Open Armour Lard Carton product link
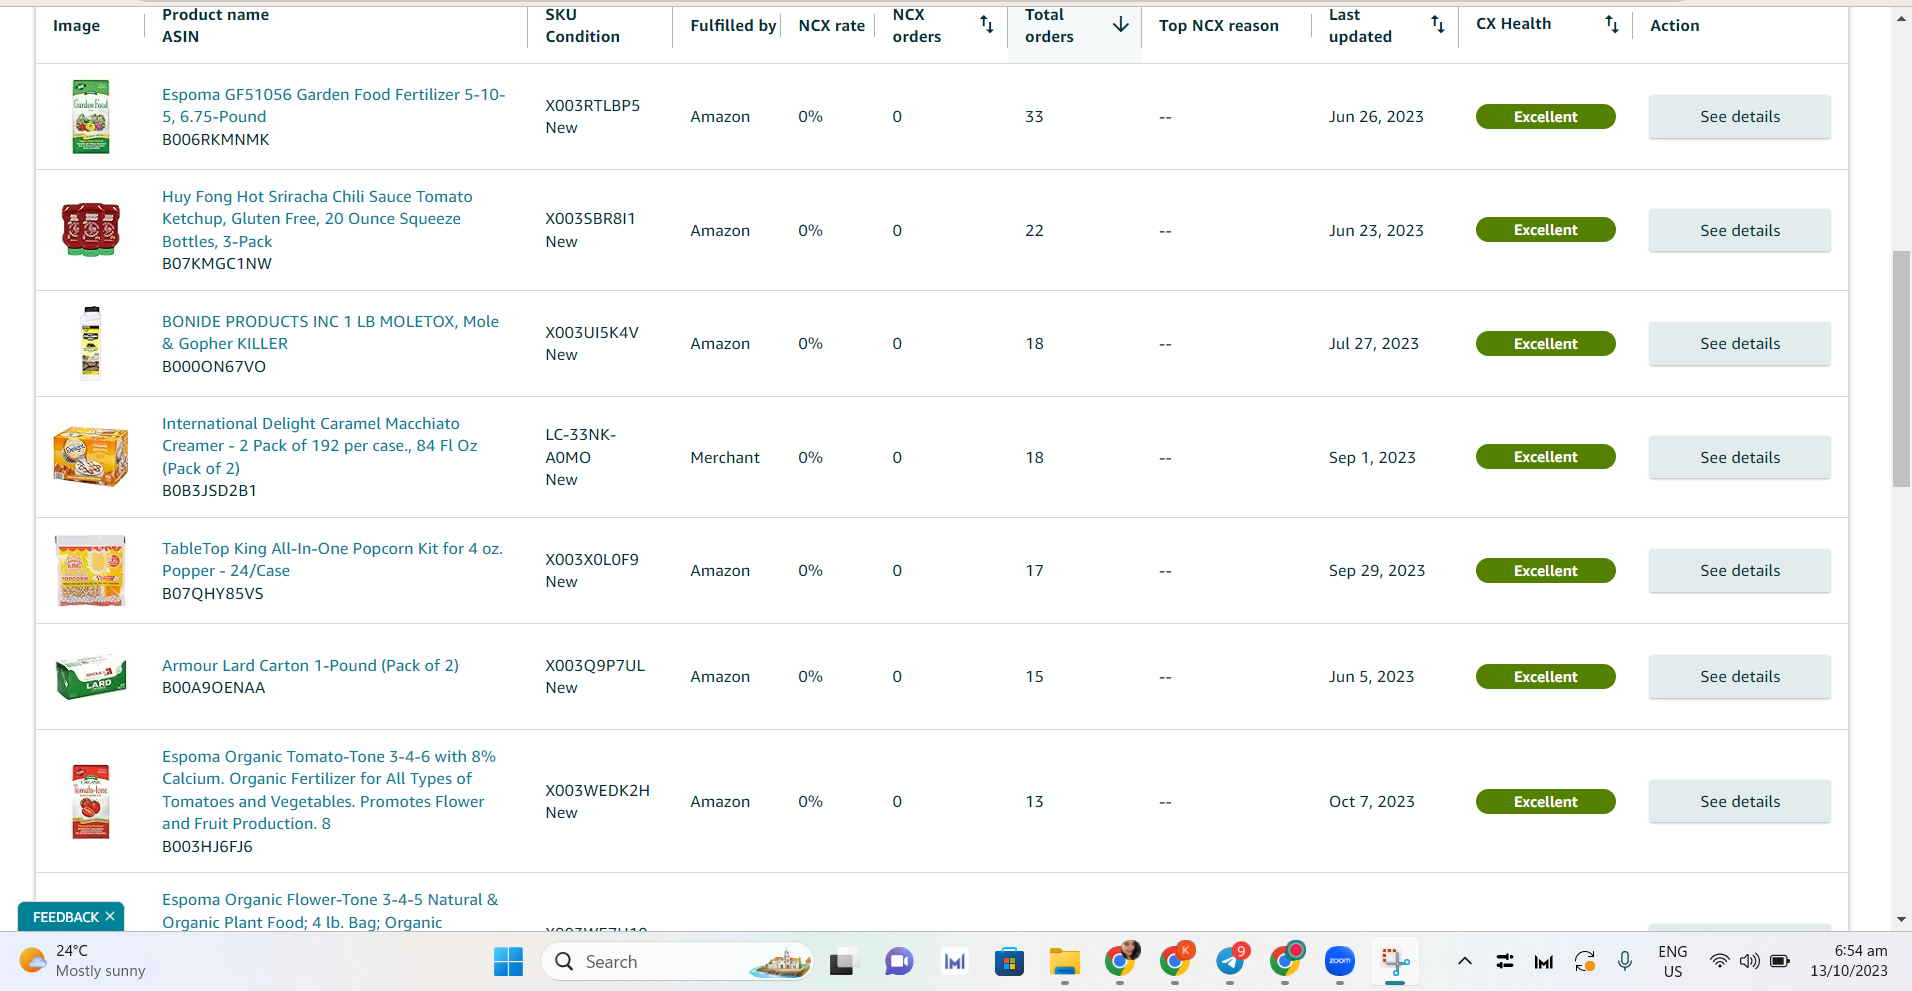This screenshot has height=991, width=1912. (310, 665)
